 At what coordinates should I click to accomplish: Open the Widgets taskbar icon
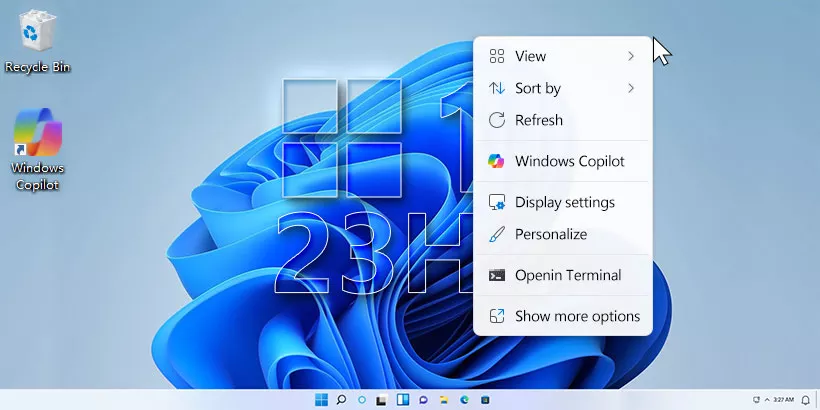[x=403, y=400]
